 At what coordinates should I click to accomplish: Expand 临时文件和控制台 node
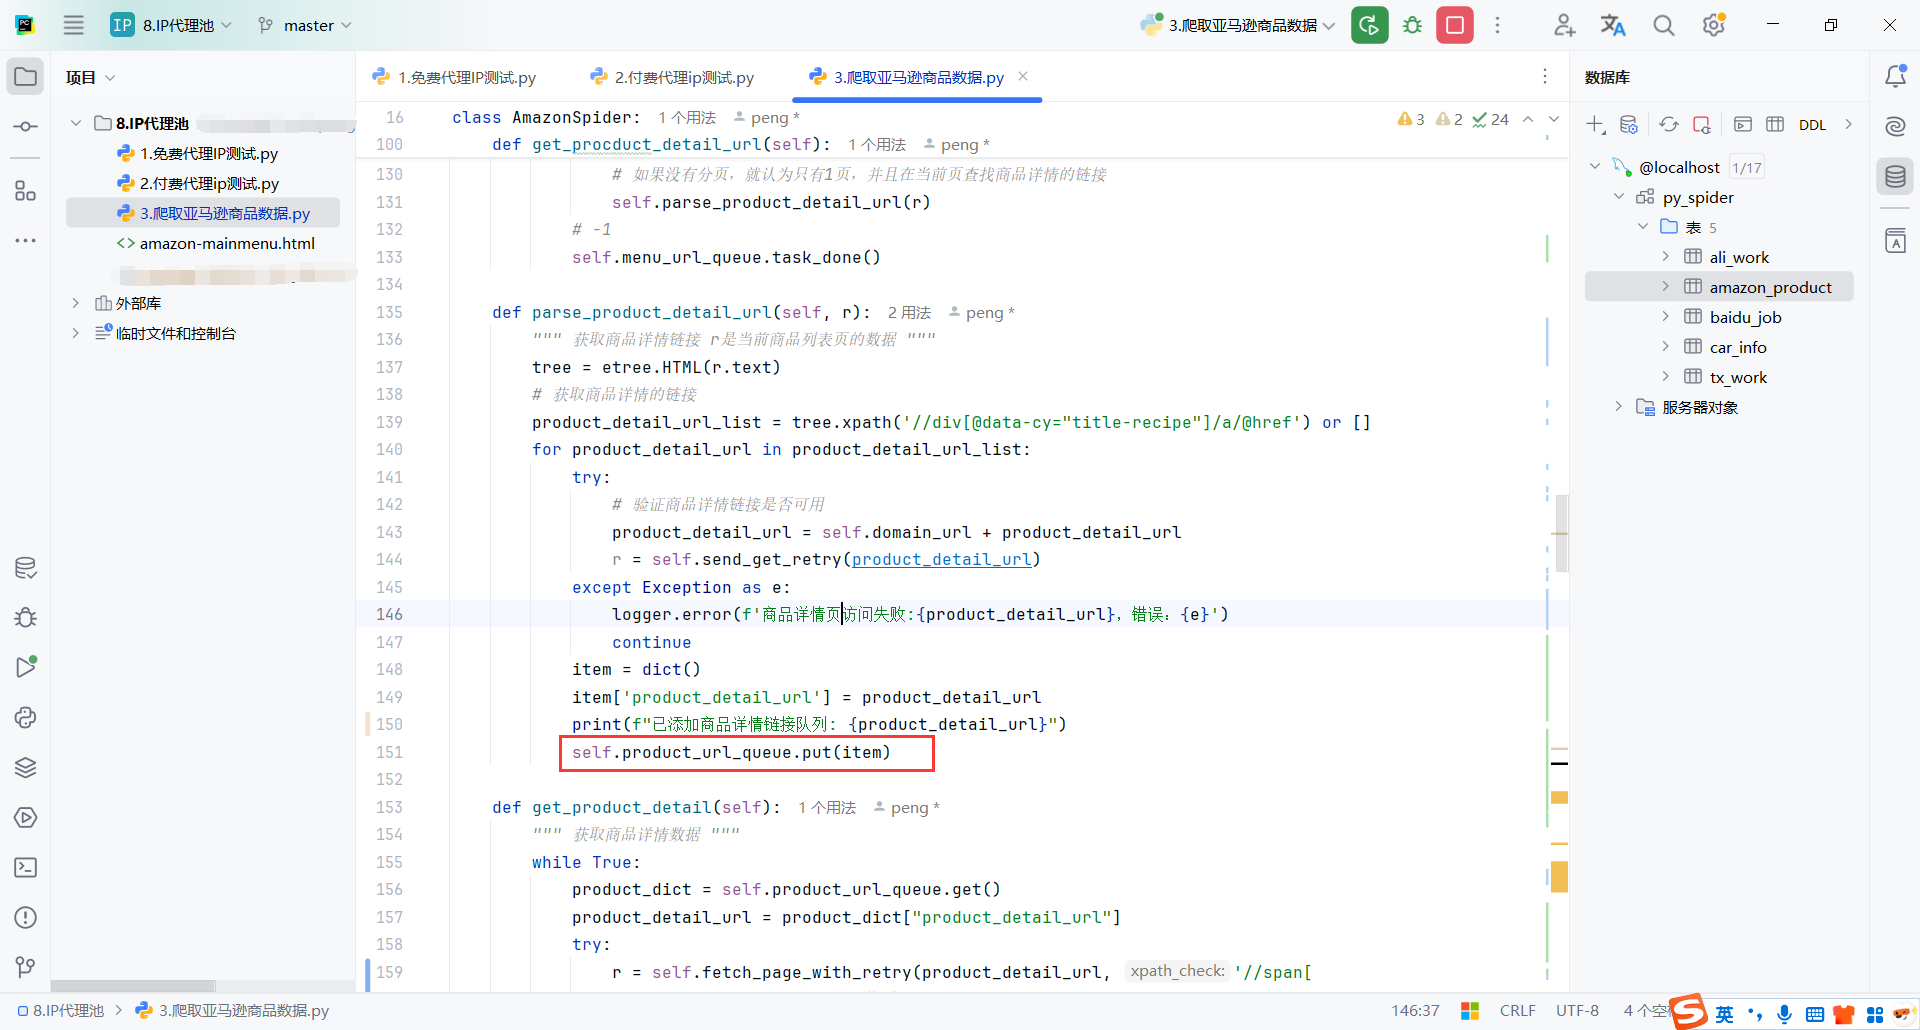pos(76,333)
